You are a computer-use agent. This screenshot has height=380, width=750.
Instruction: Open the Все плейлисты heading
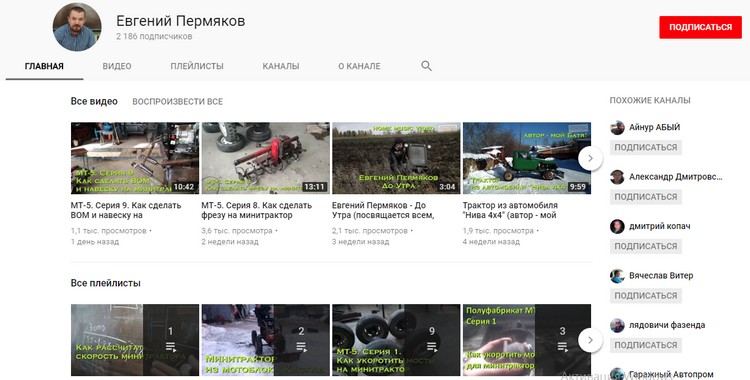[x=106, y=283]
